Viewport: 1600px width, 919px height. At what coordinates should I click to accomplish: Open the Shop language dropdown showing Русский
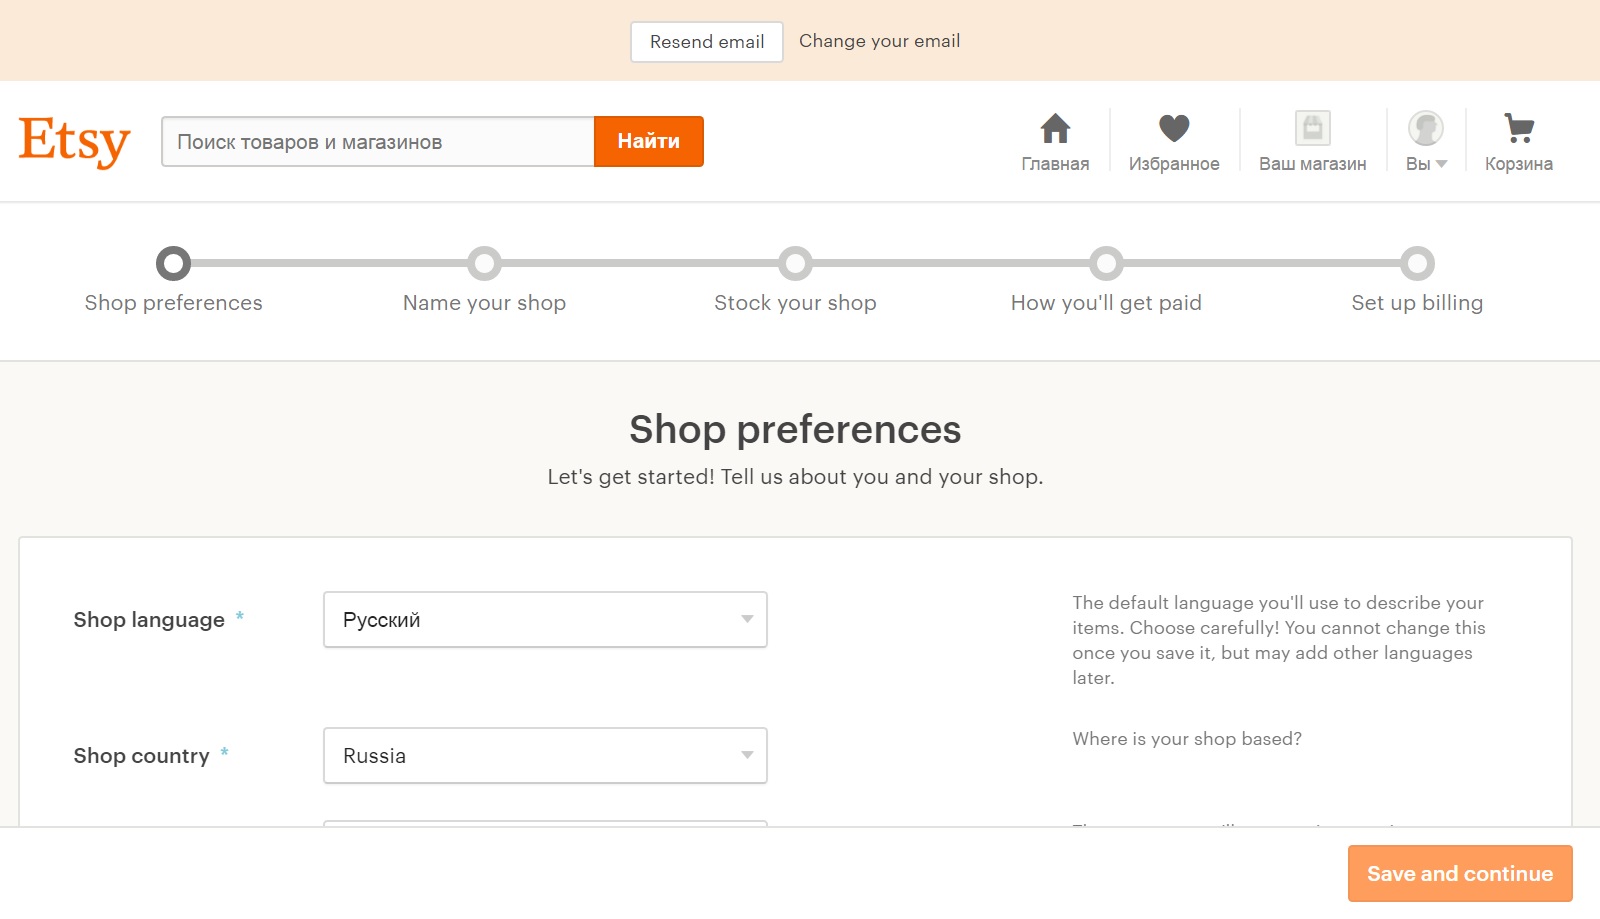pos(545,619)
